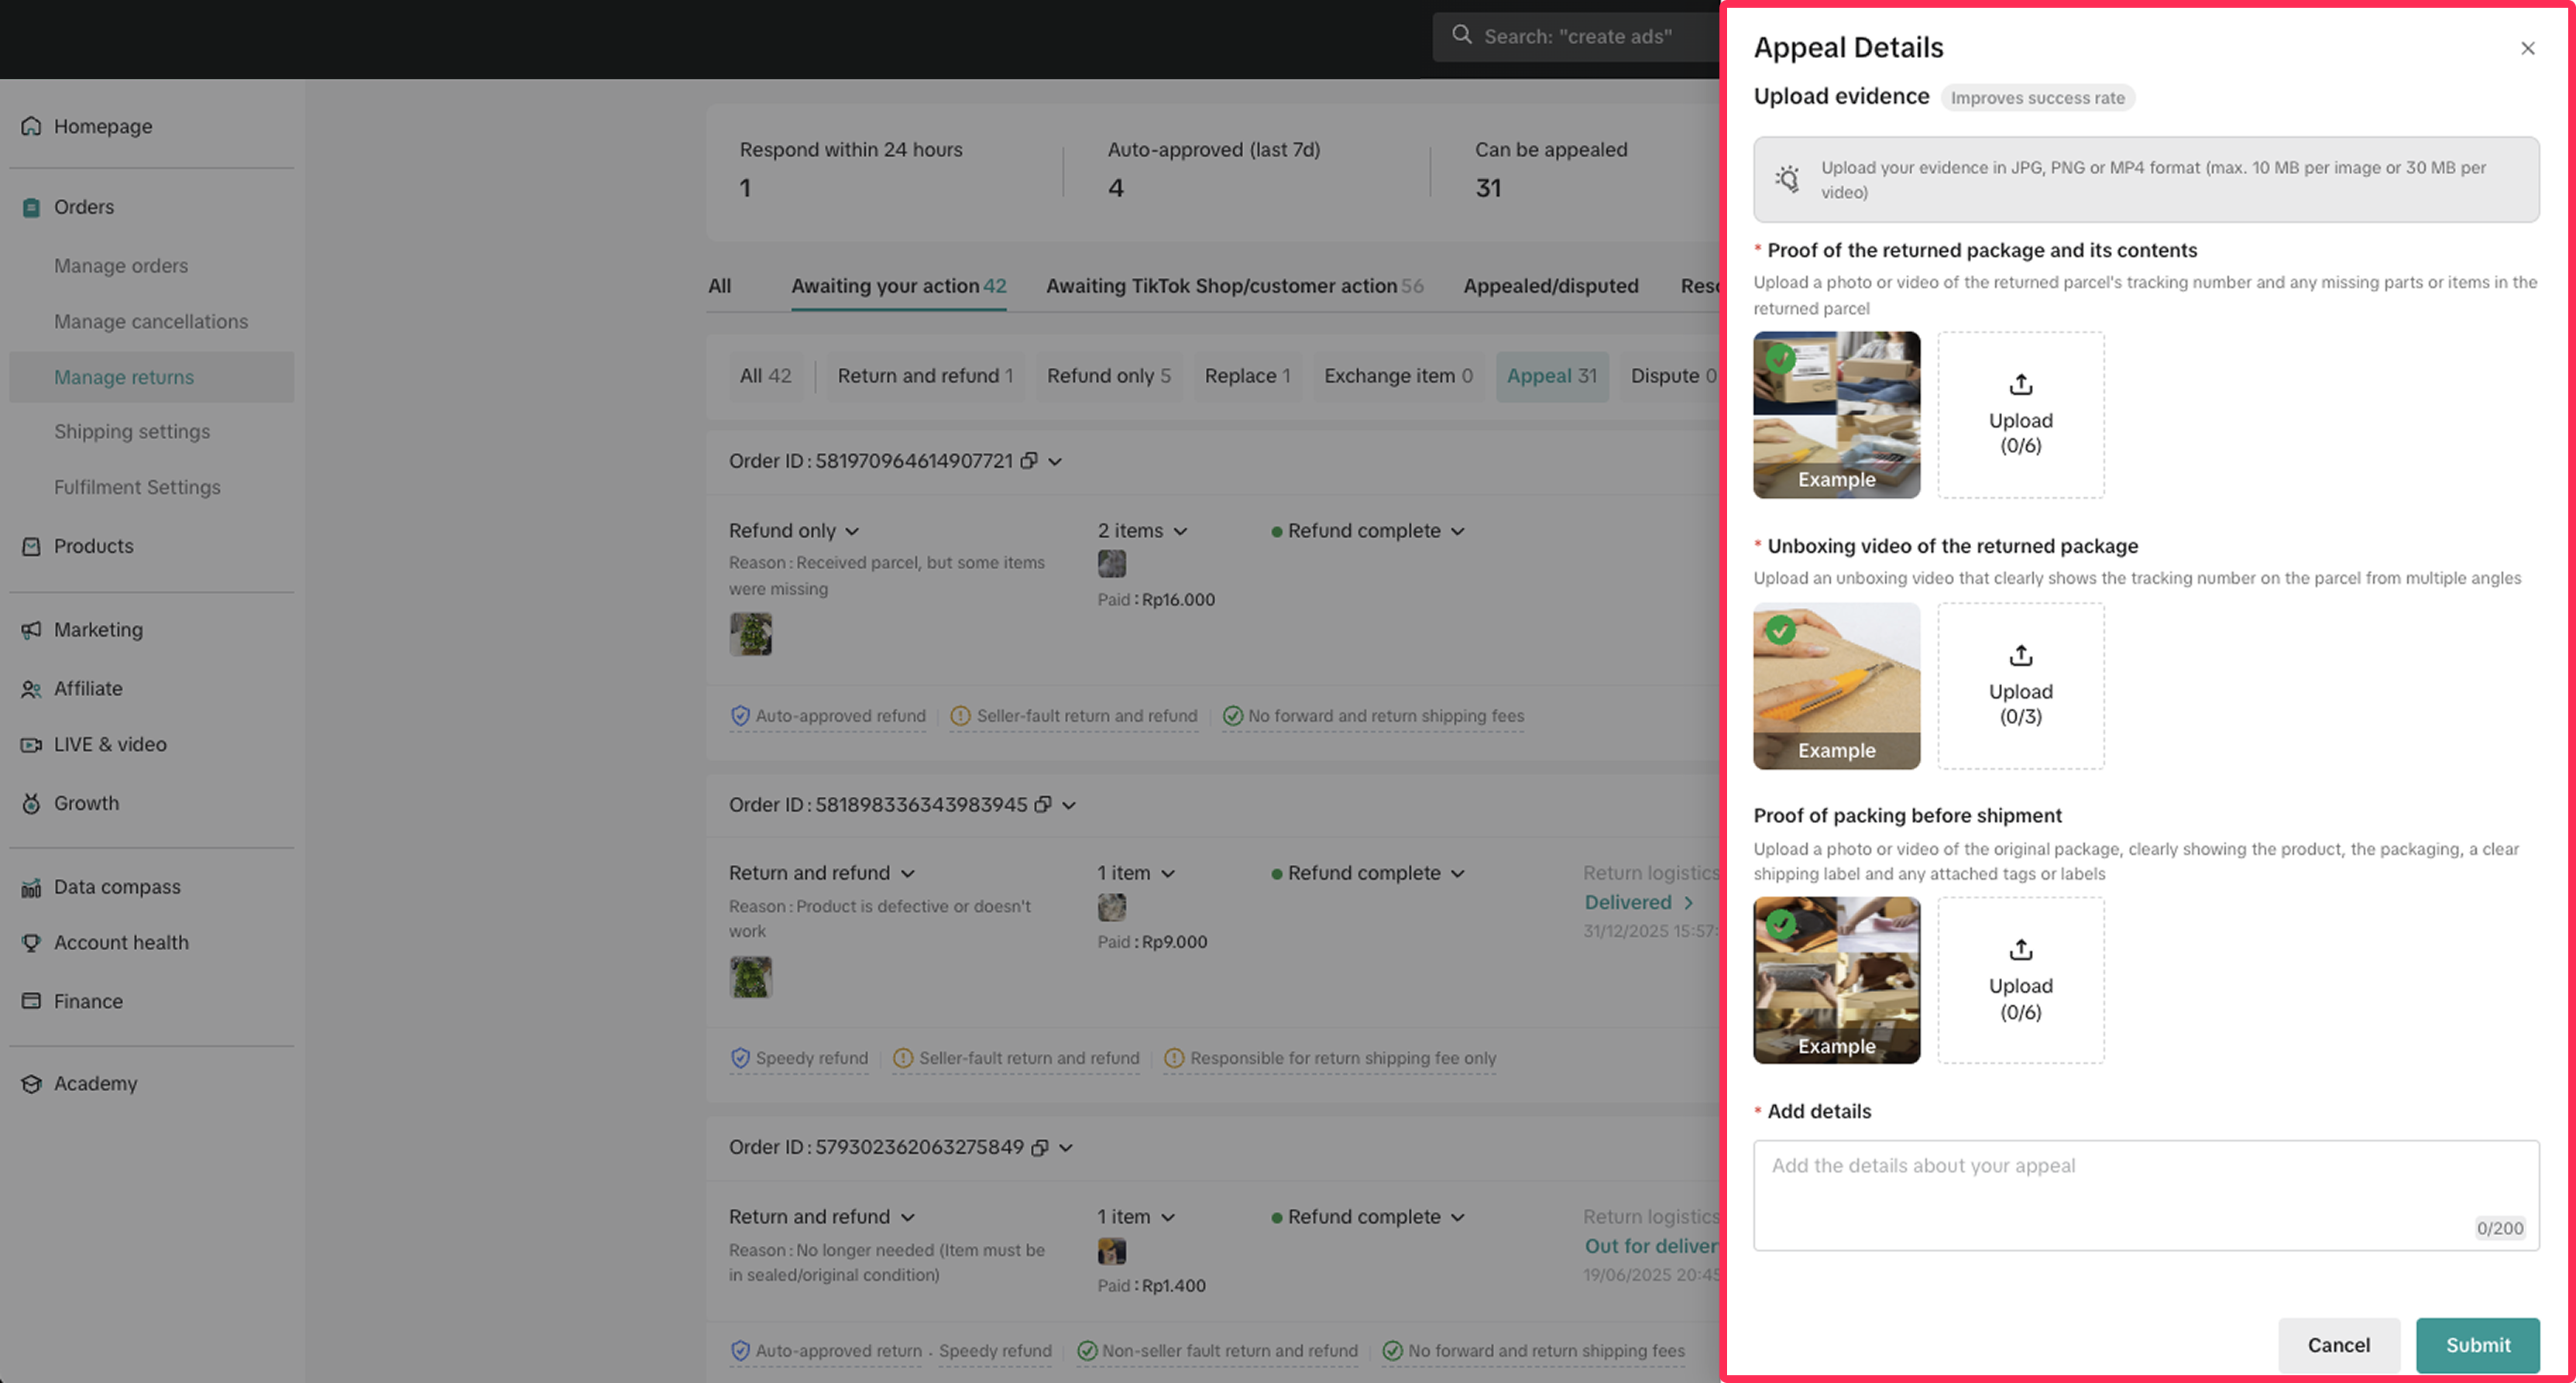Viewport: 2576px width, 1383px height.
Task: Click the Marketing megaphone icon
Action: tap(31, 630)
